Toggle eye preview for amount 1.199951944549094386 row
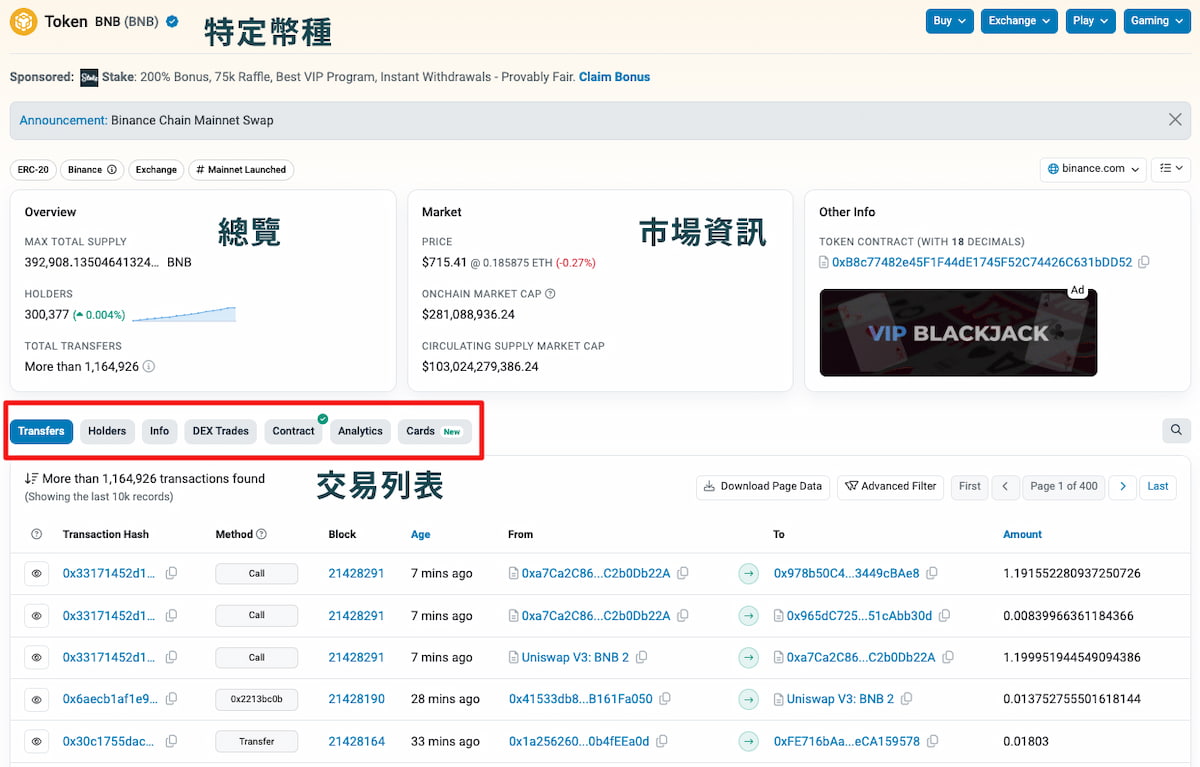 37,658
